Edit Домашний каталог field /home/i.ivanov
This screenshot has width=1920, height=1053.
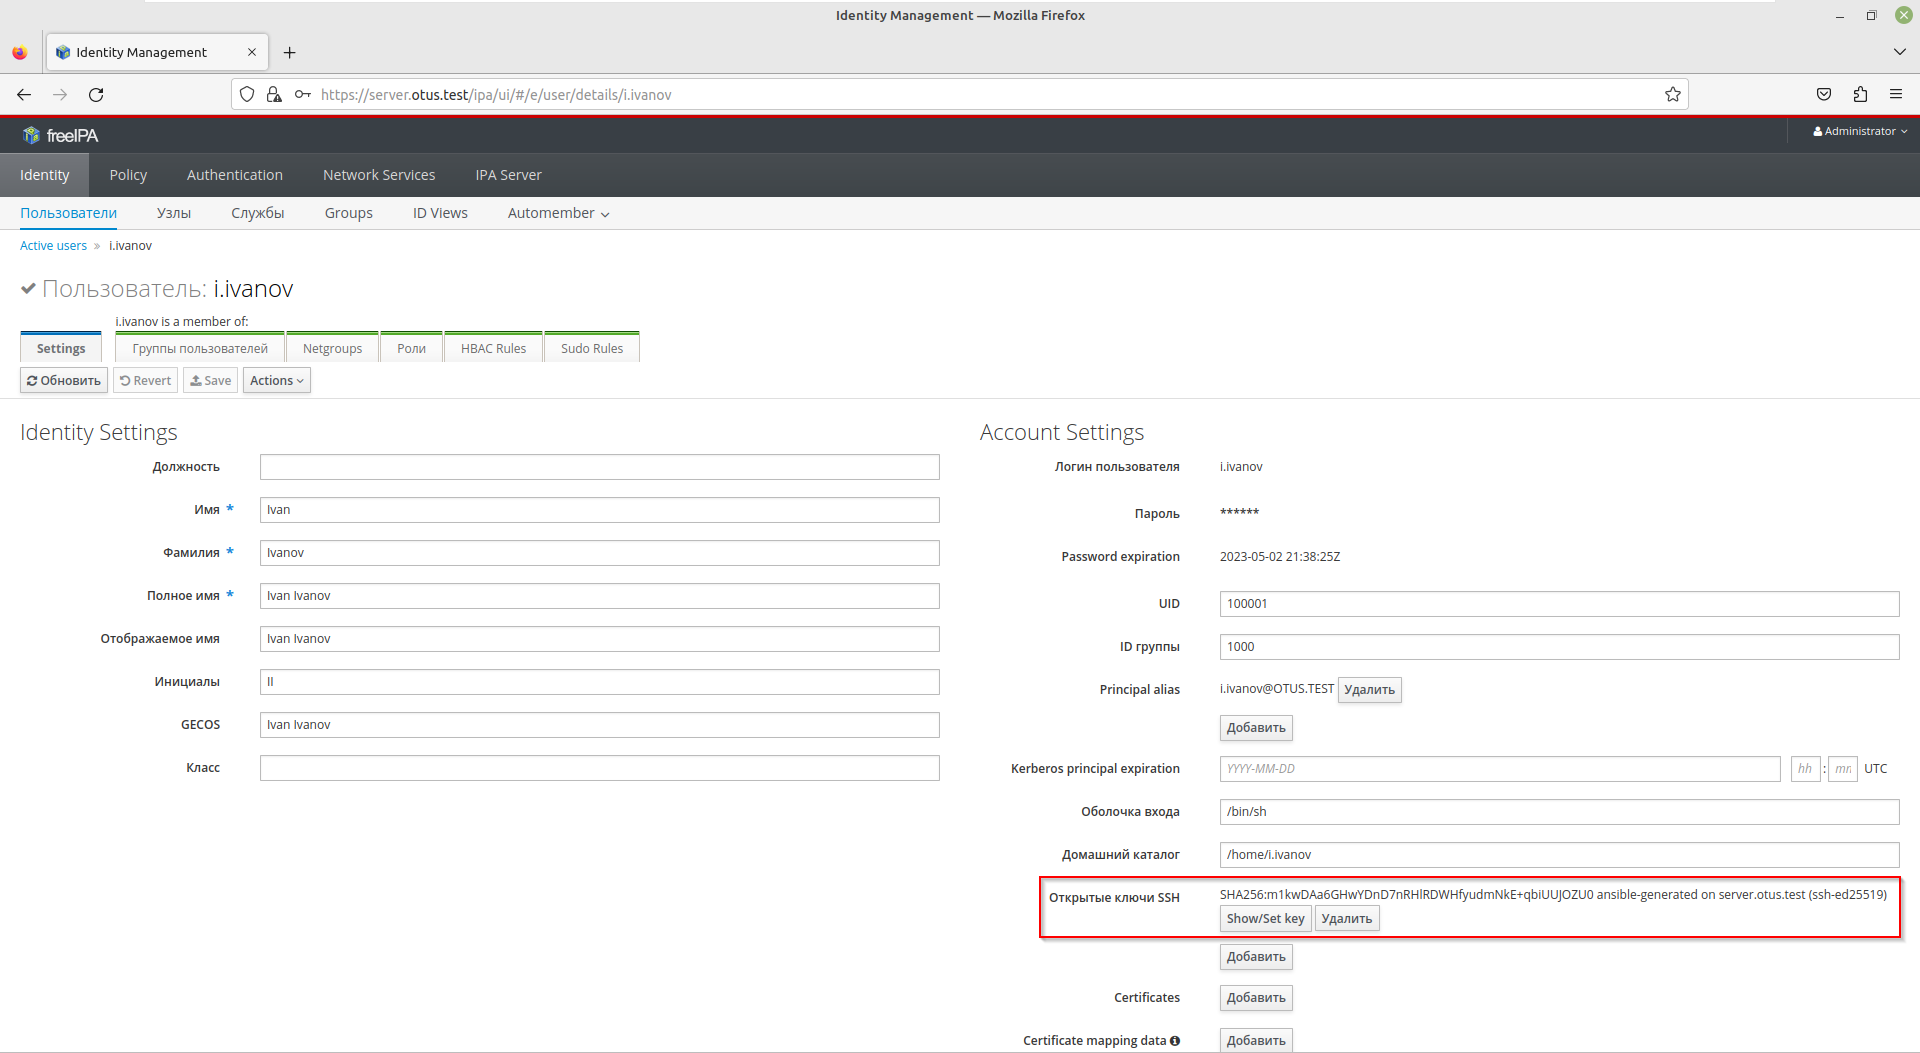tap(1559, 855)
